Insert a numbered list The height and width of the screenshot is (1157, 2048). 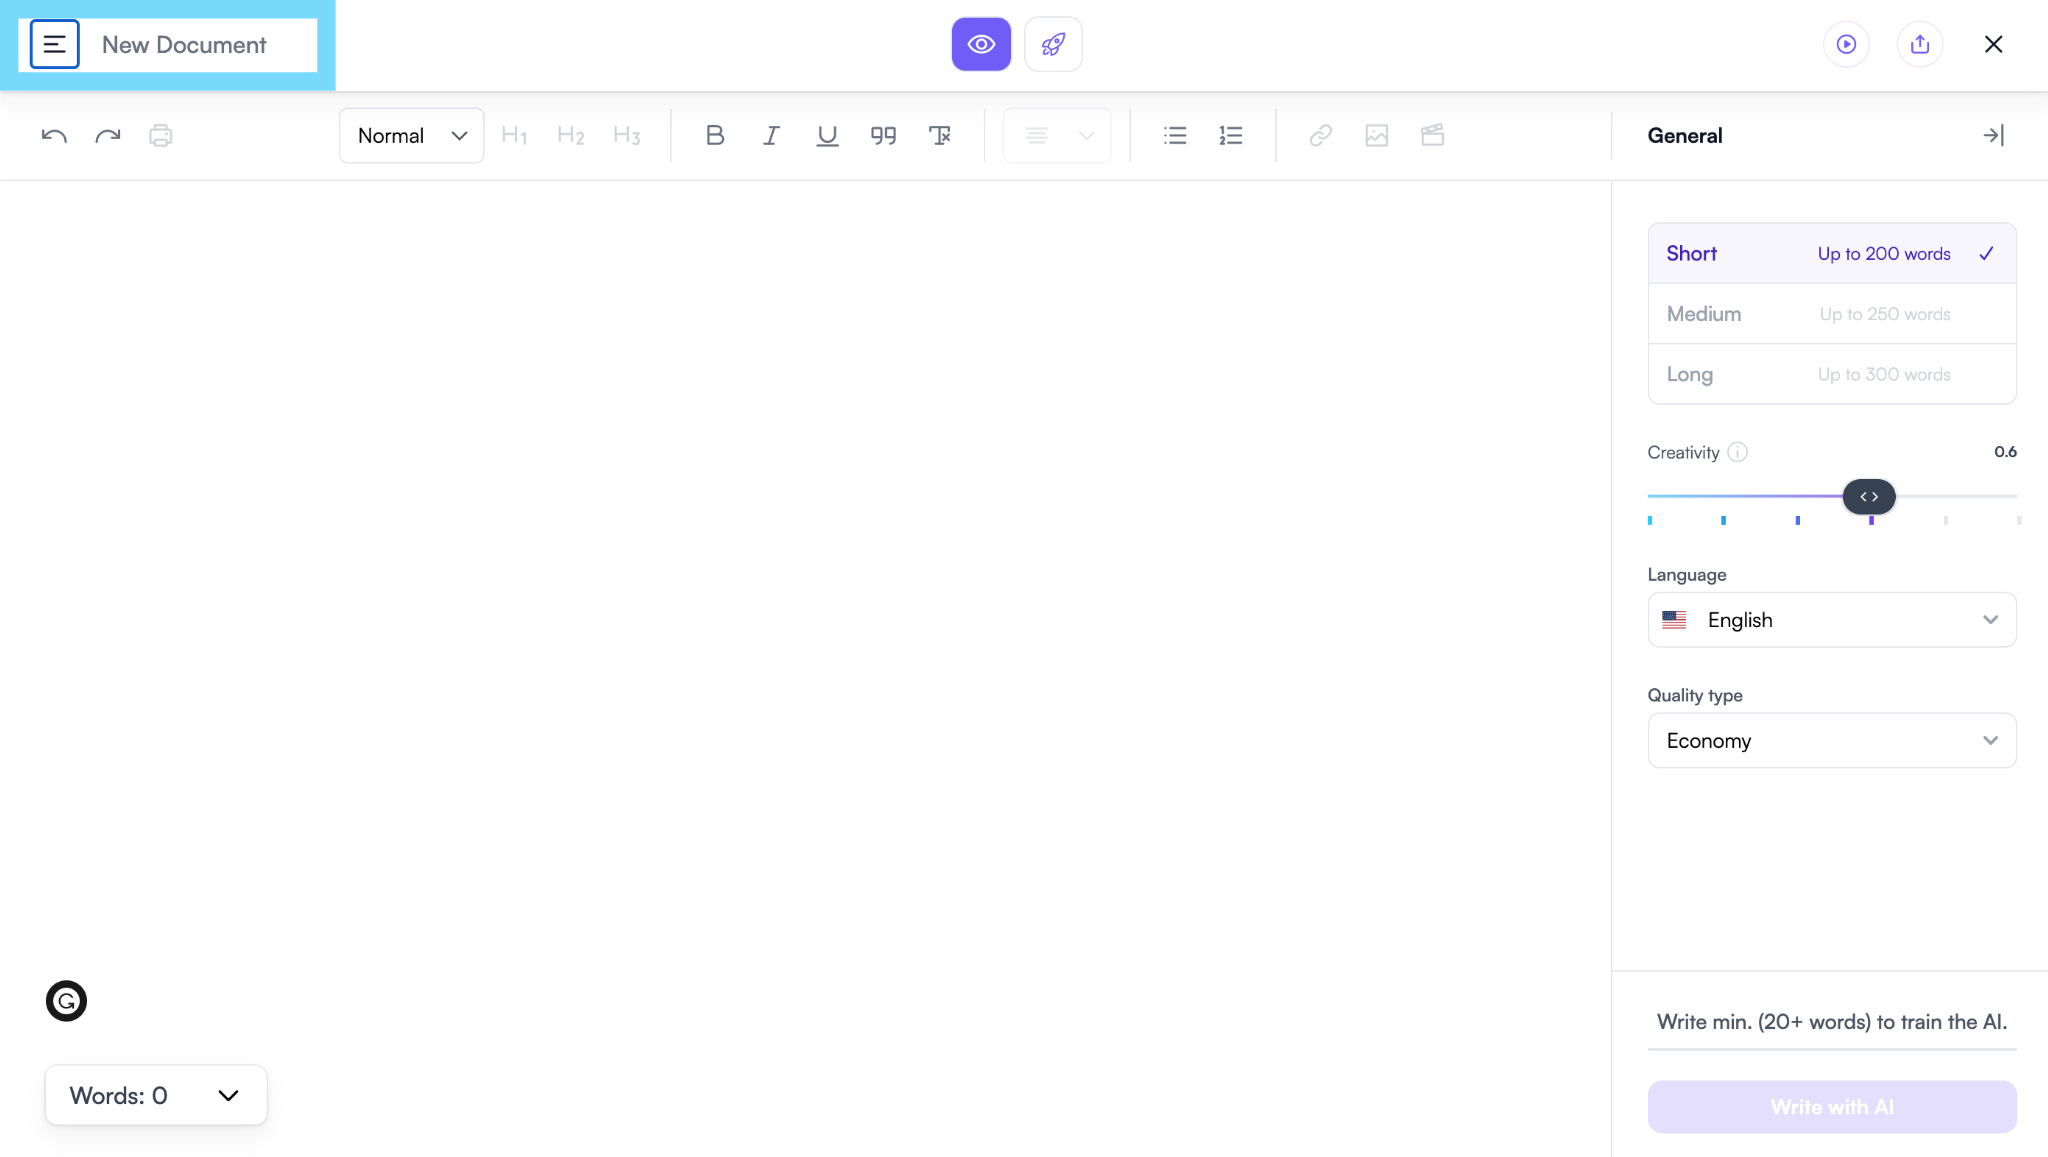point(1231,135)
